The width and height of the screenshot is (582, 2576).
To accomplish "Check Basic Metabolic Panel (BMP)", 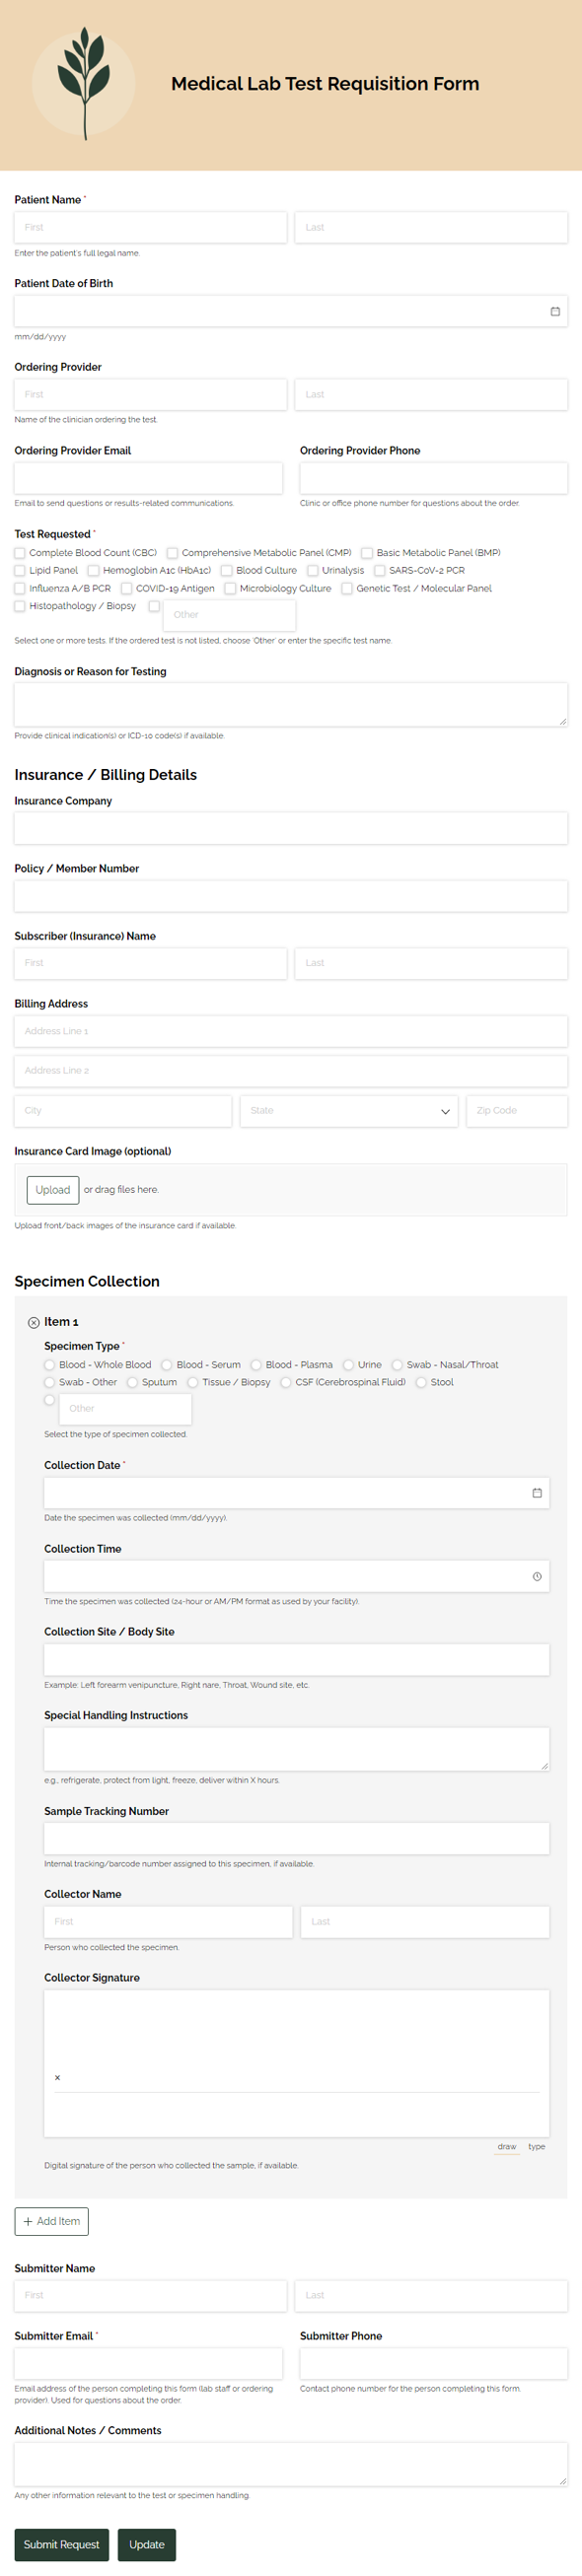I will point(367,553).
